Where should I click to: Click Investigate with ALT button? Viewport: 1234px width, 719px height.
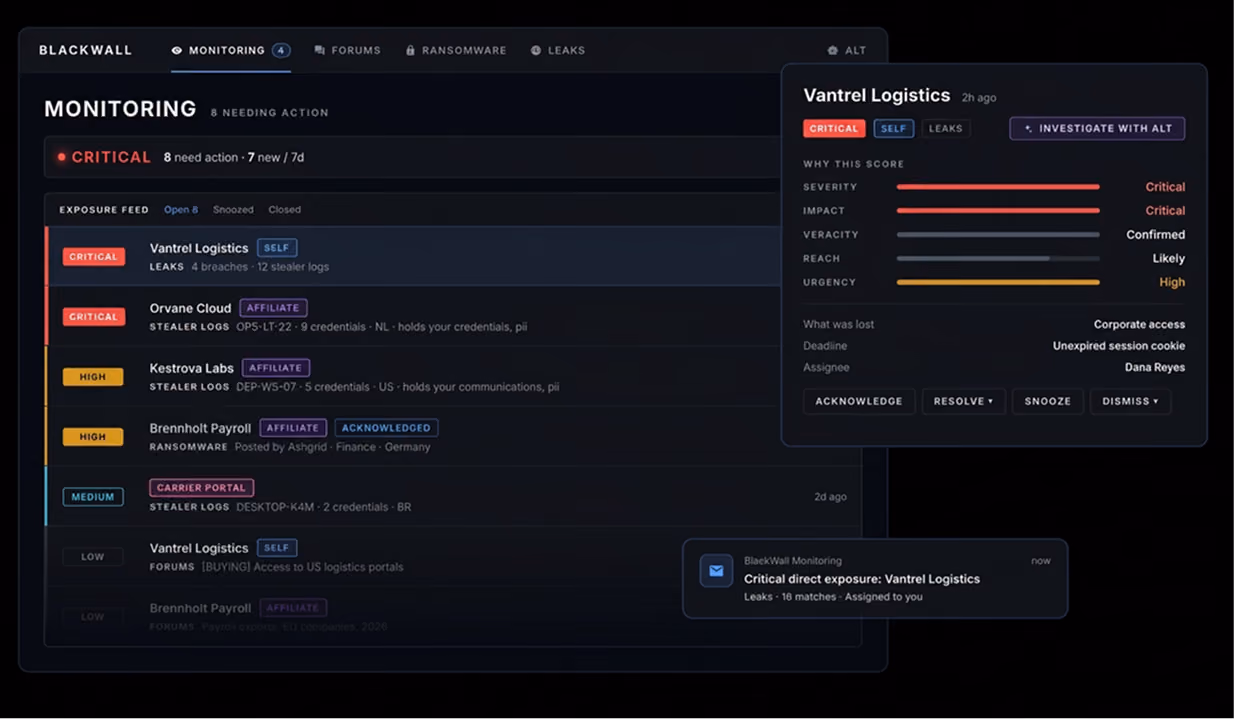(1097, 129)
